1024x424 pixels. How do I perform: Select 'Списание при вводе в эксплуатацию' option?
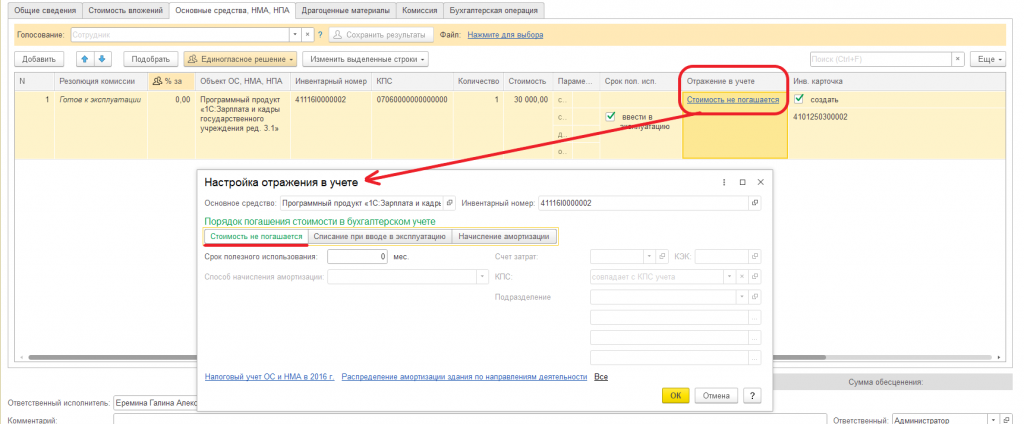click(x=379, y=236)
